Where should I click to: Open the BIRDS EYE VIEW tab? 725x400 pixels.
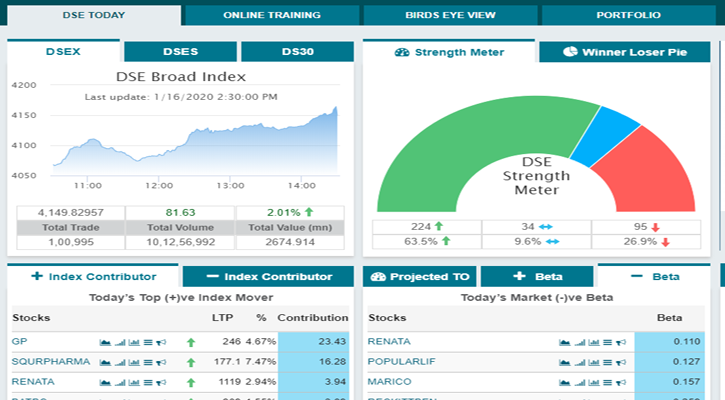449,16
